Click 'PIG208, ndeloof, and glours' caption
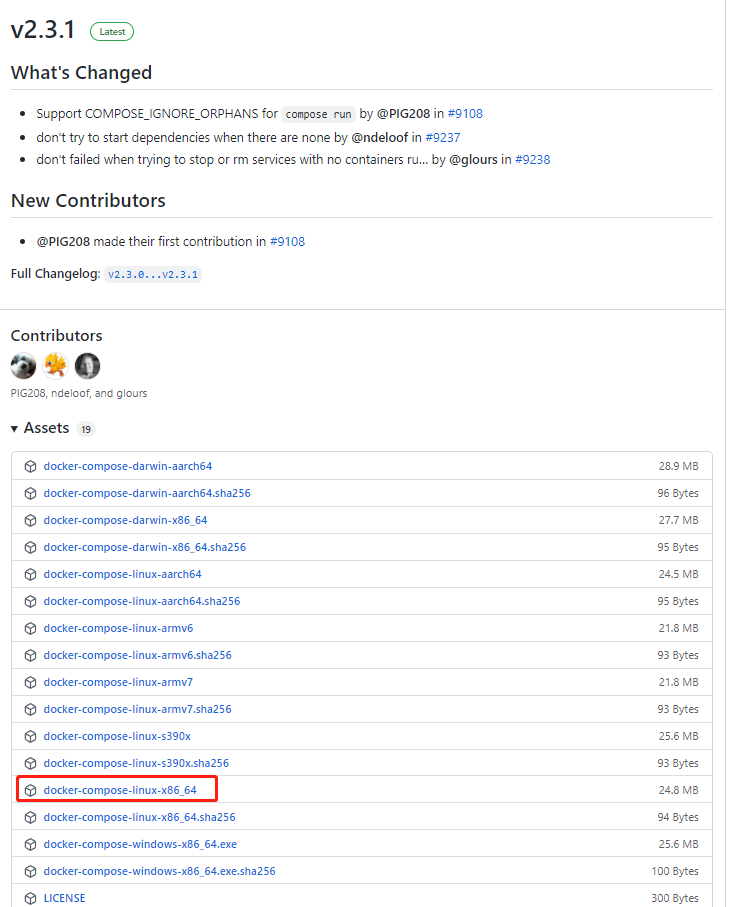The height and width of the screenshot is (907, 735). (79, 393)
